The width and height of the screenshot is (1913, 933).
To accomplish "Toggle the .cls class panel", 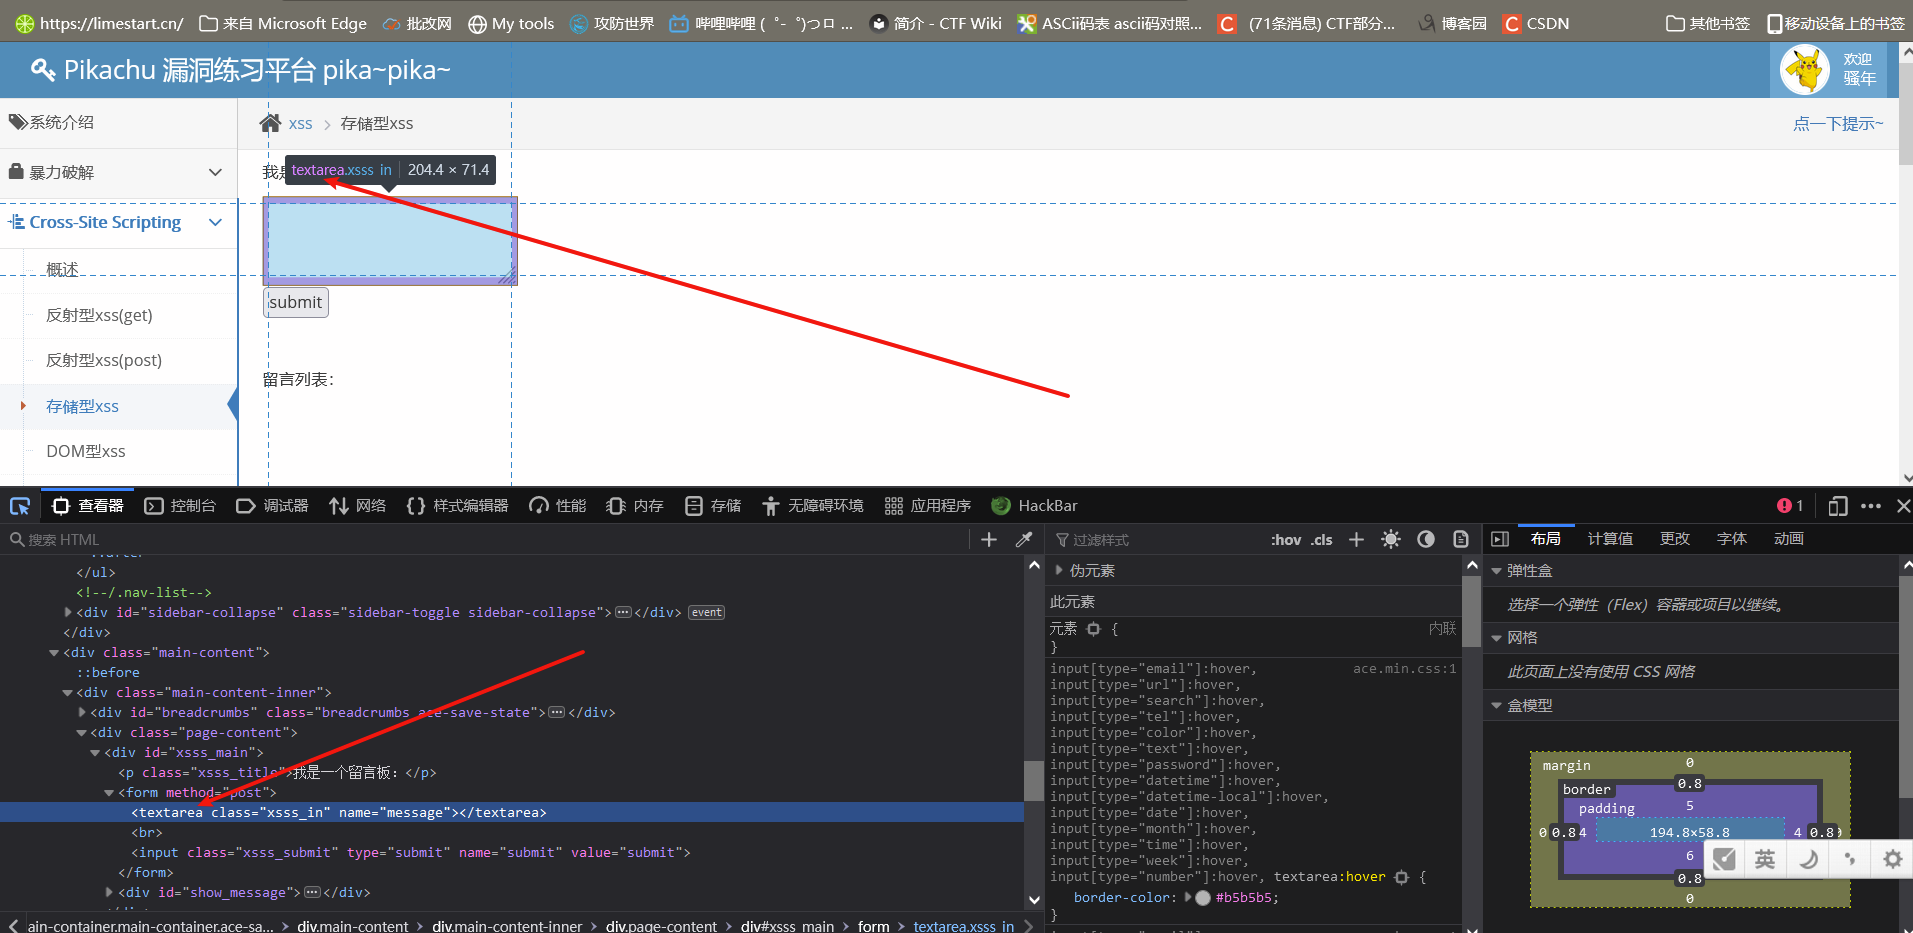I will pos(1322,540).
